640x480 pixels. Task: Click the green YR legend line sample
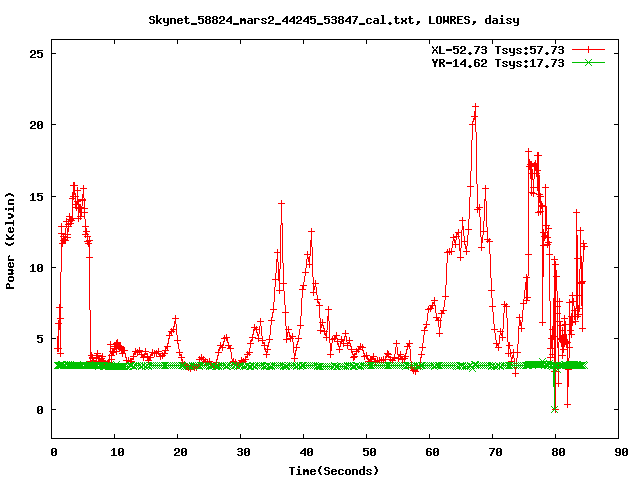coord(588,62)
